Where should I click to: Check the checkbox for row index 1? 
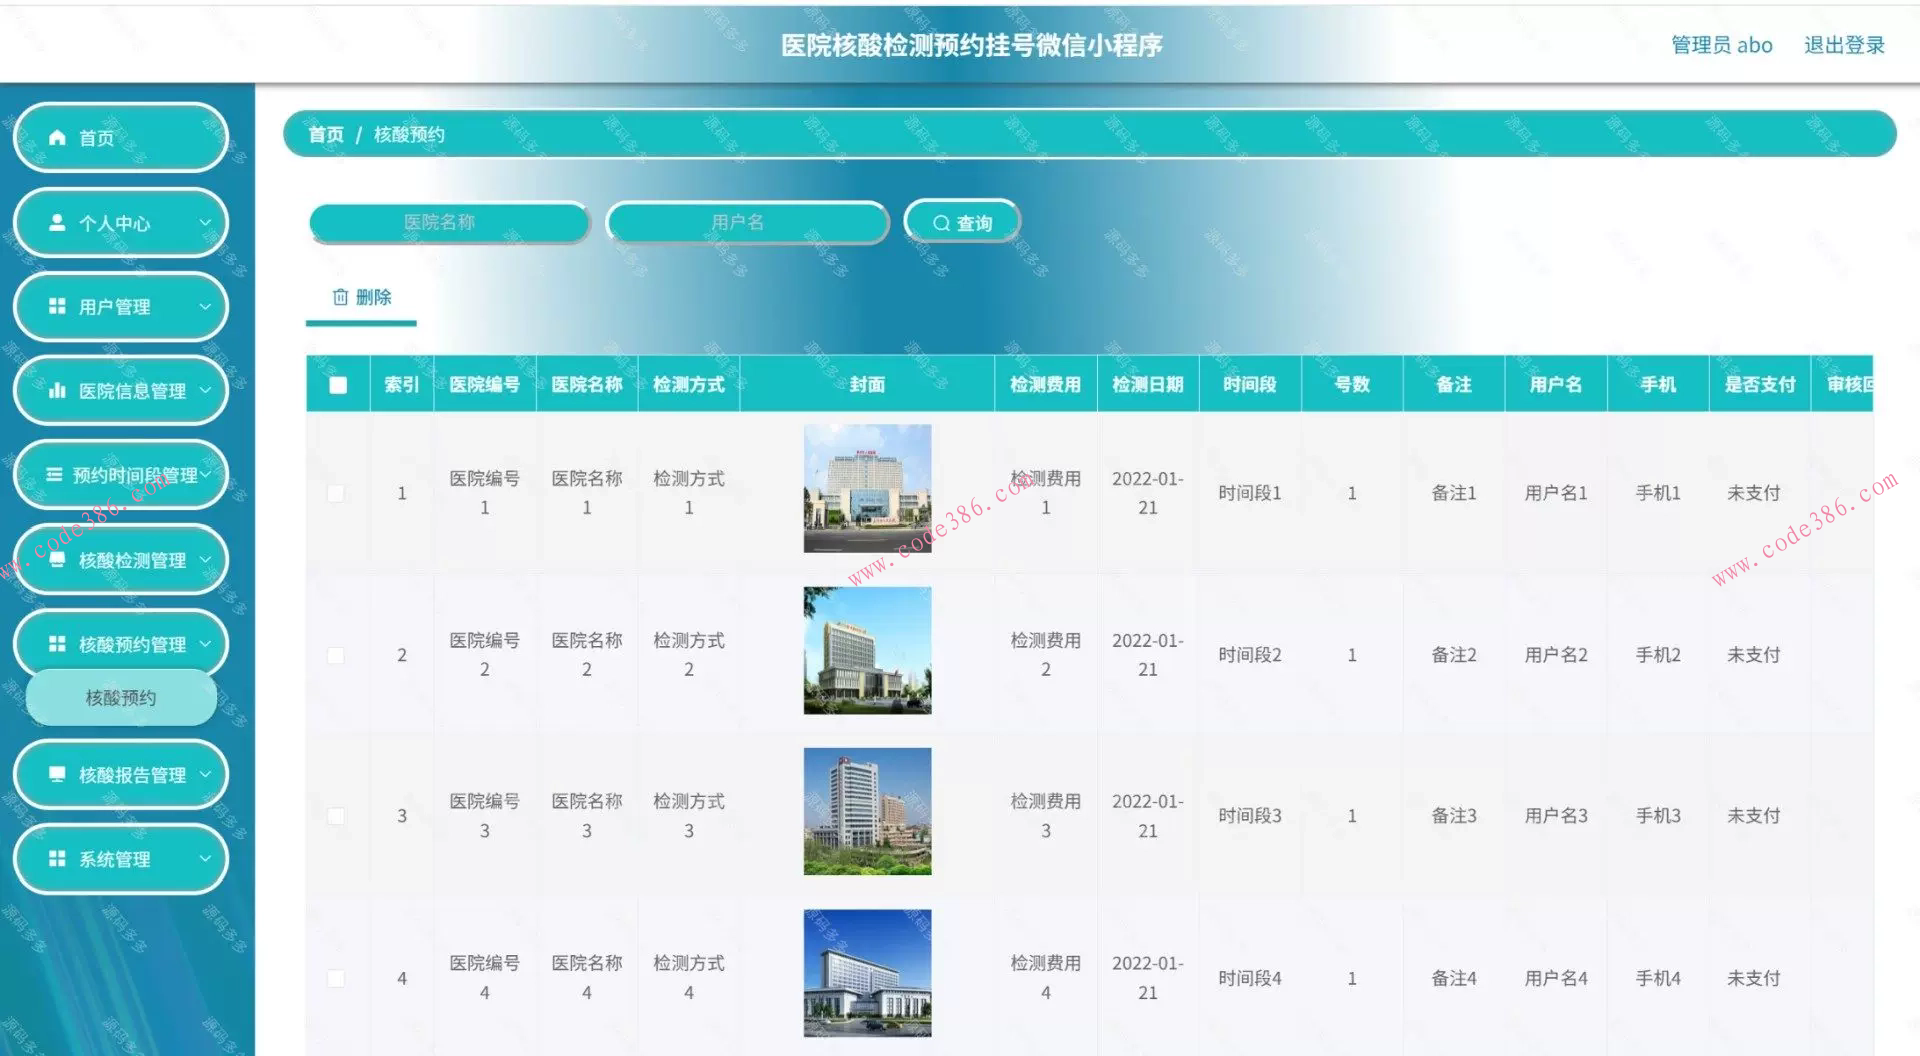336,493
